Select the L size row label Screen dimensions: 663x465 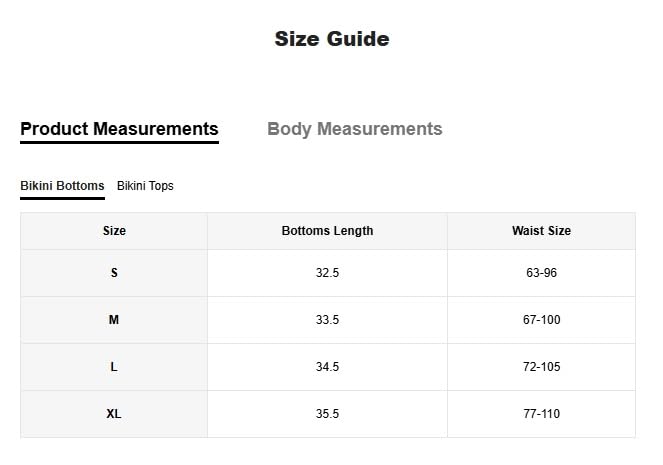click(x=114, y=367)
